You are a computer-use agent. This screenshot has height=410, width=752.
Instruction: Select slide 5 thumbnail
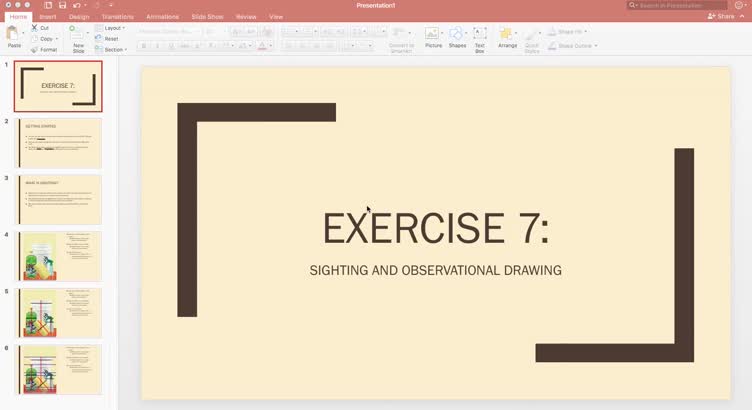pyautogui.click(x=60, y=313)
